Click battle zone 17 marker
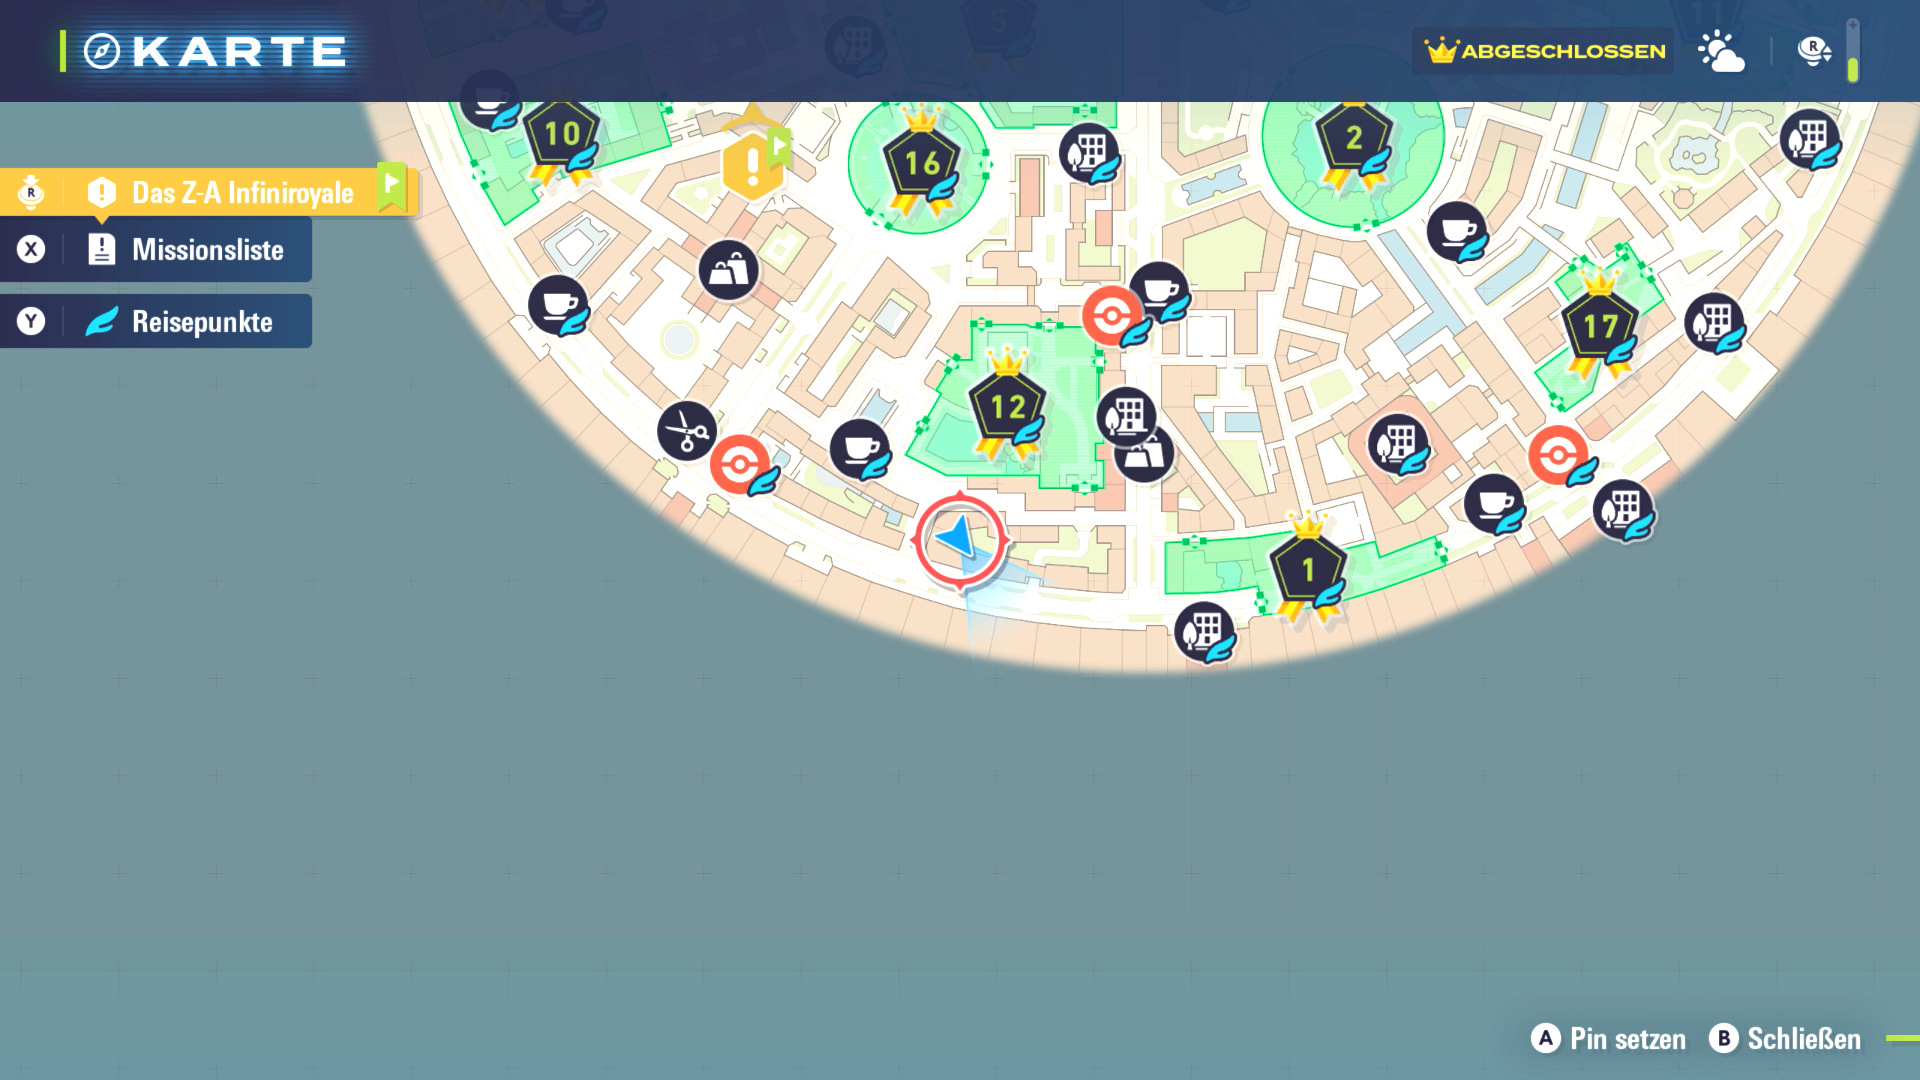Image resolution: width=1920 pixels, height=1080 pixels. (x=1599, y=328)
